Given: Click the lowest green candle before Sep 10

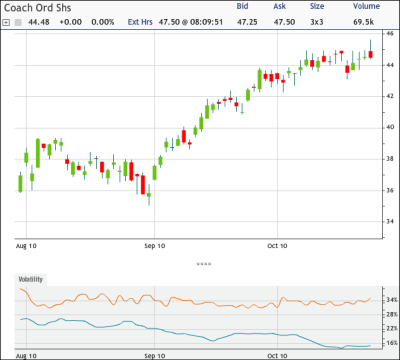Looking at the screenshot, I should 149,195.
